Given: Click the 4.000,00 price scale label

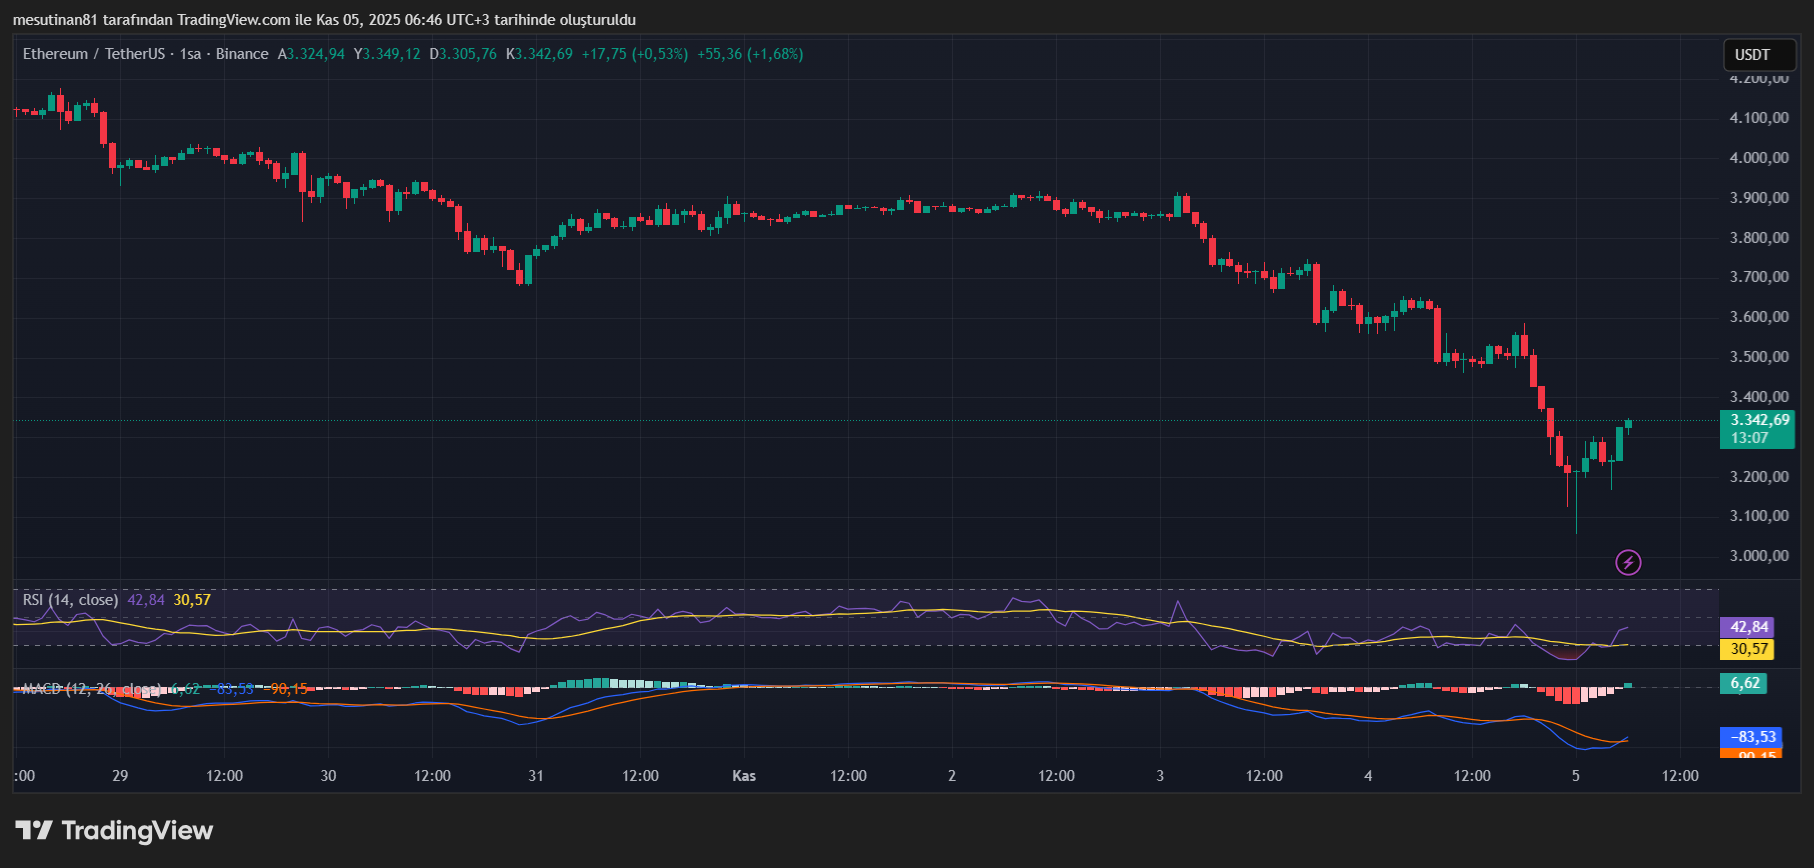Looking at the screenshot, I should click(x=1759, y=158).
